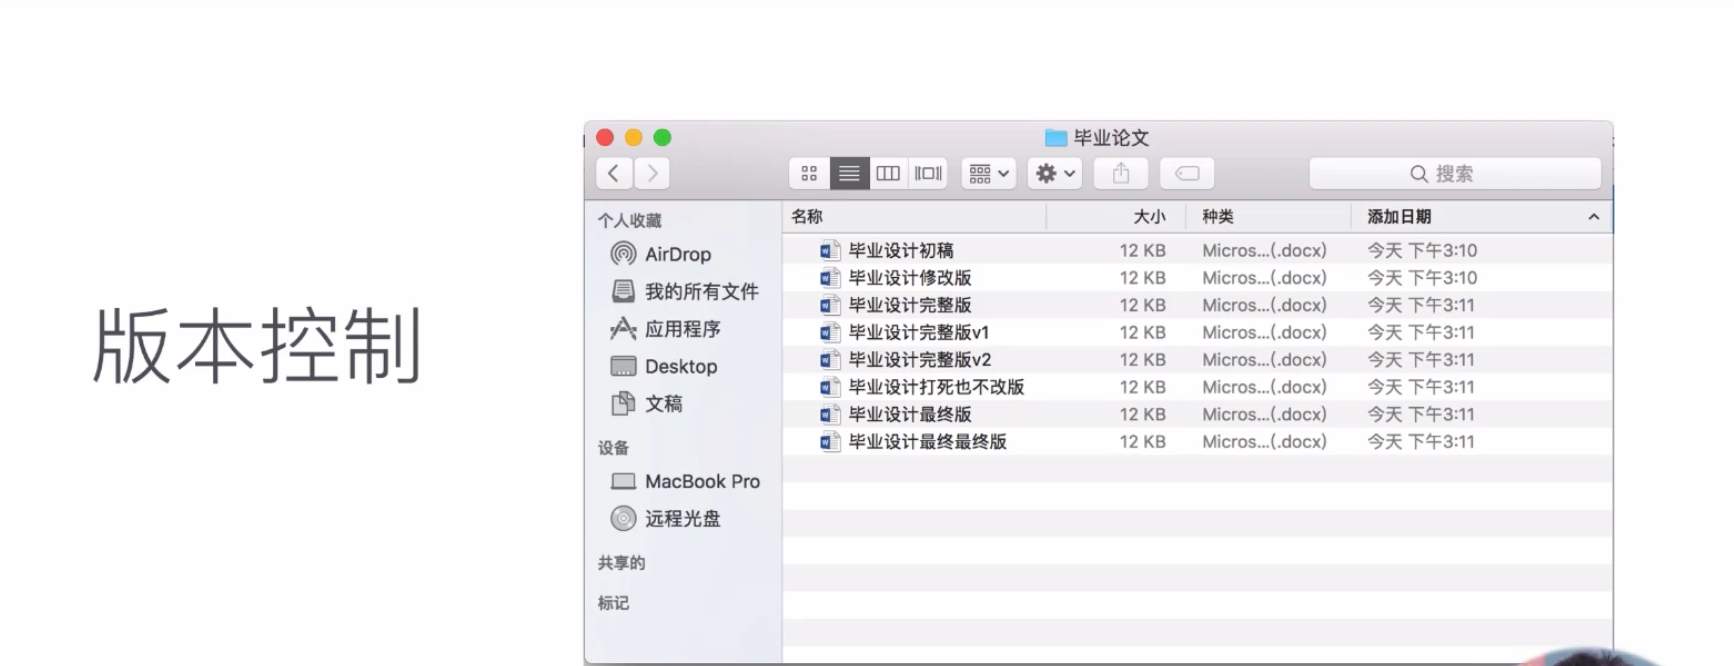Minimize the Finder window with yellow button
1734x666 pixels.
tap(634, 137)
